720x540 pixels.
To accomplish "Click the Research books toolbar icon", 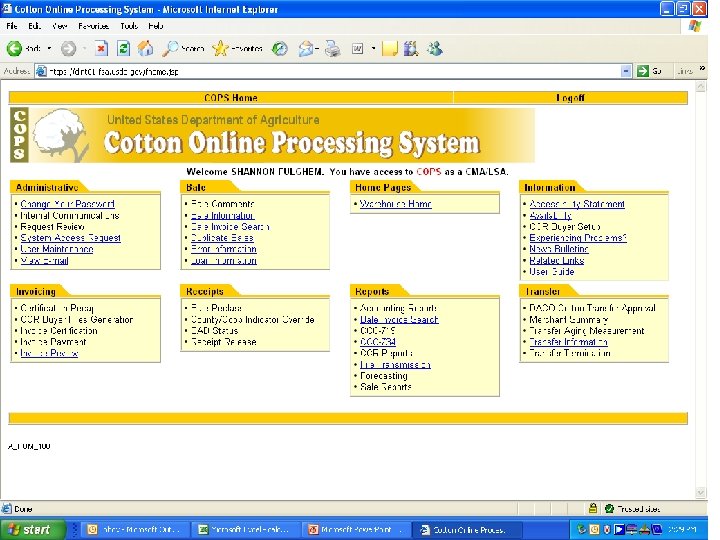I will click(x=411, y=48).
